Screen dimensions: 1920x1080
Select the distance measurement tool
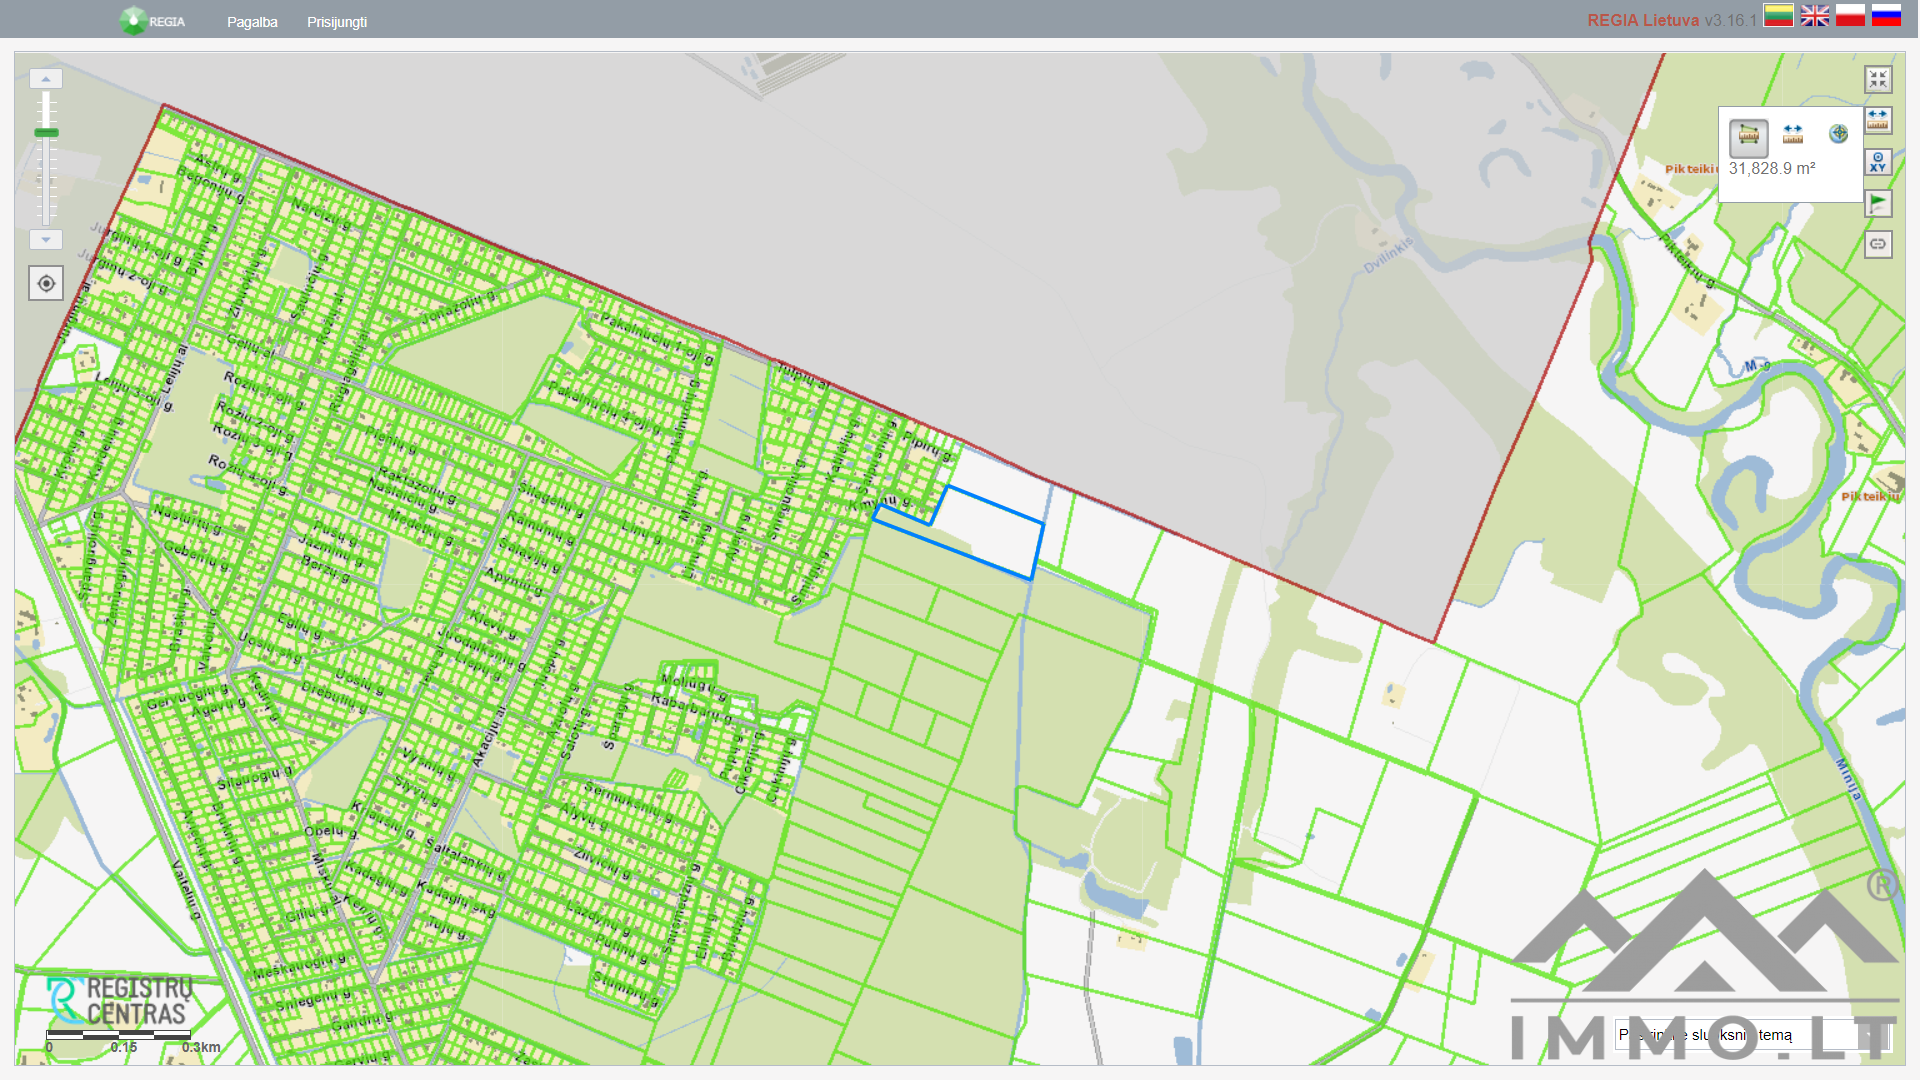[1793, 134]
